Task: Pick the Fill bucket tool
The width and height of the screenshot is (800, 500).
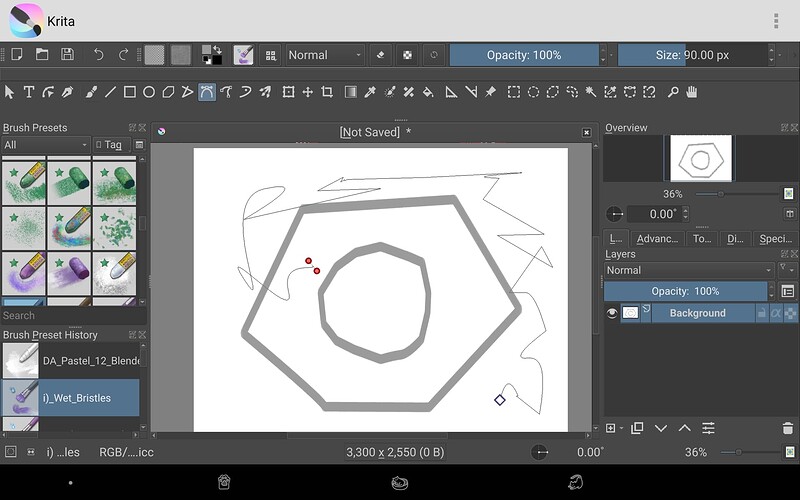Action: [x=428, y=92]
